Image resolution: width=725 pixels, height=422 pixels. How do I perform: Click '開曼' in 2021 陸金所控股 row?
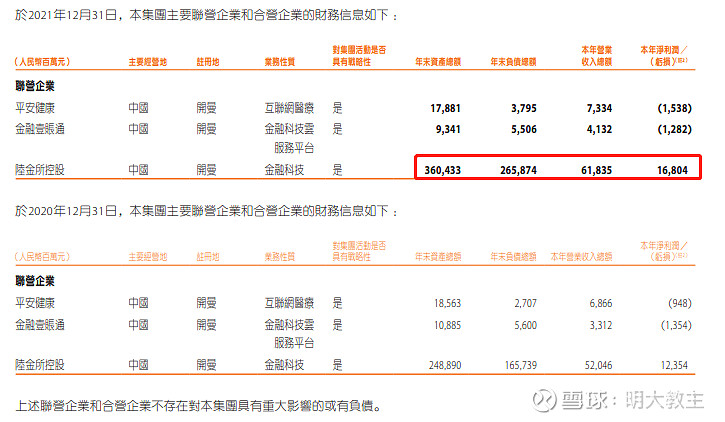pyautogui.click(x=206, y=170)
